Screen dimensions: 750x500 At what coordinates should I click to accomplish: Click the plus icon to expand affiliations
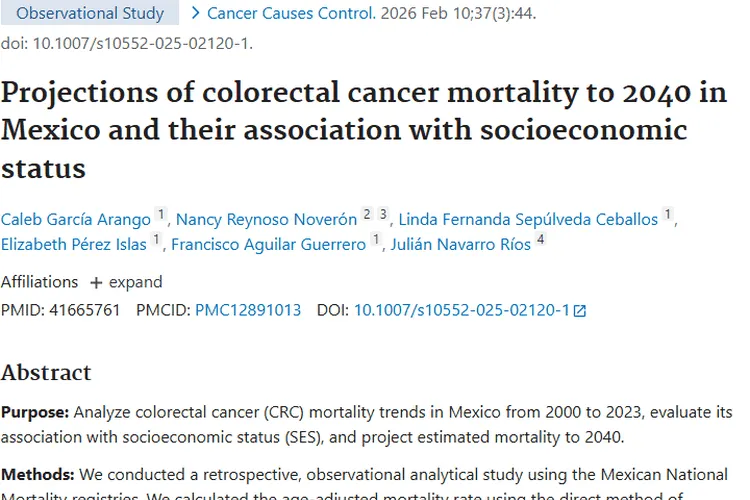[x=96, y=282]
